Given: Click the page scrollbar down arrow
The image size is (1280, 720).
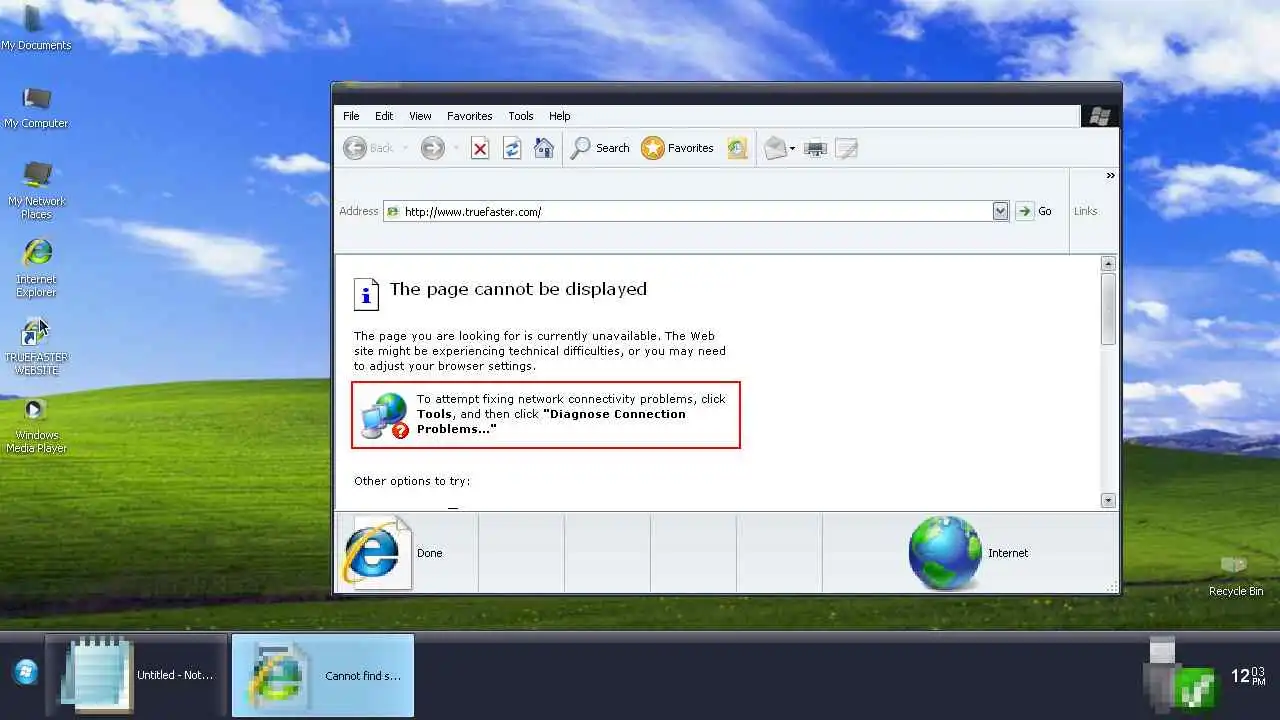Looking at the screenshot, I should (1108, 500).
